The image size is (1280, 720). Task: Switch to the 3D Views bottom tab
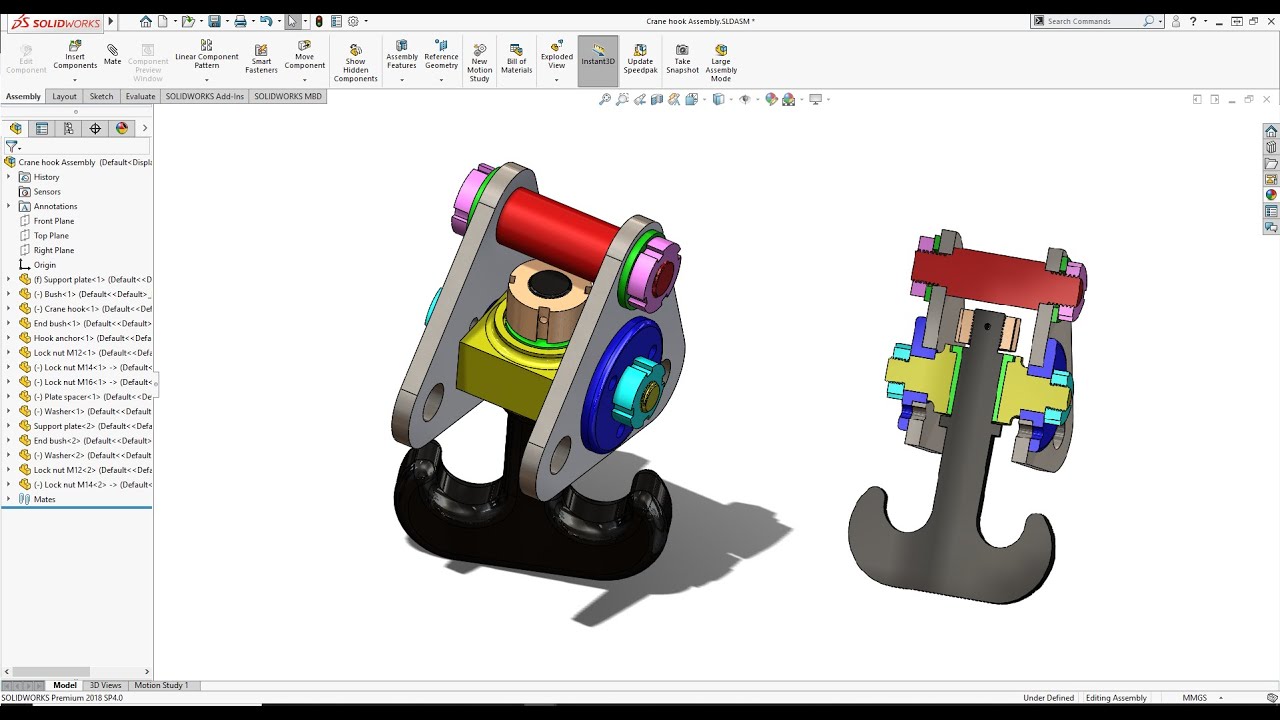pyautogui.click(x=105, y=685)
